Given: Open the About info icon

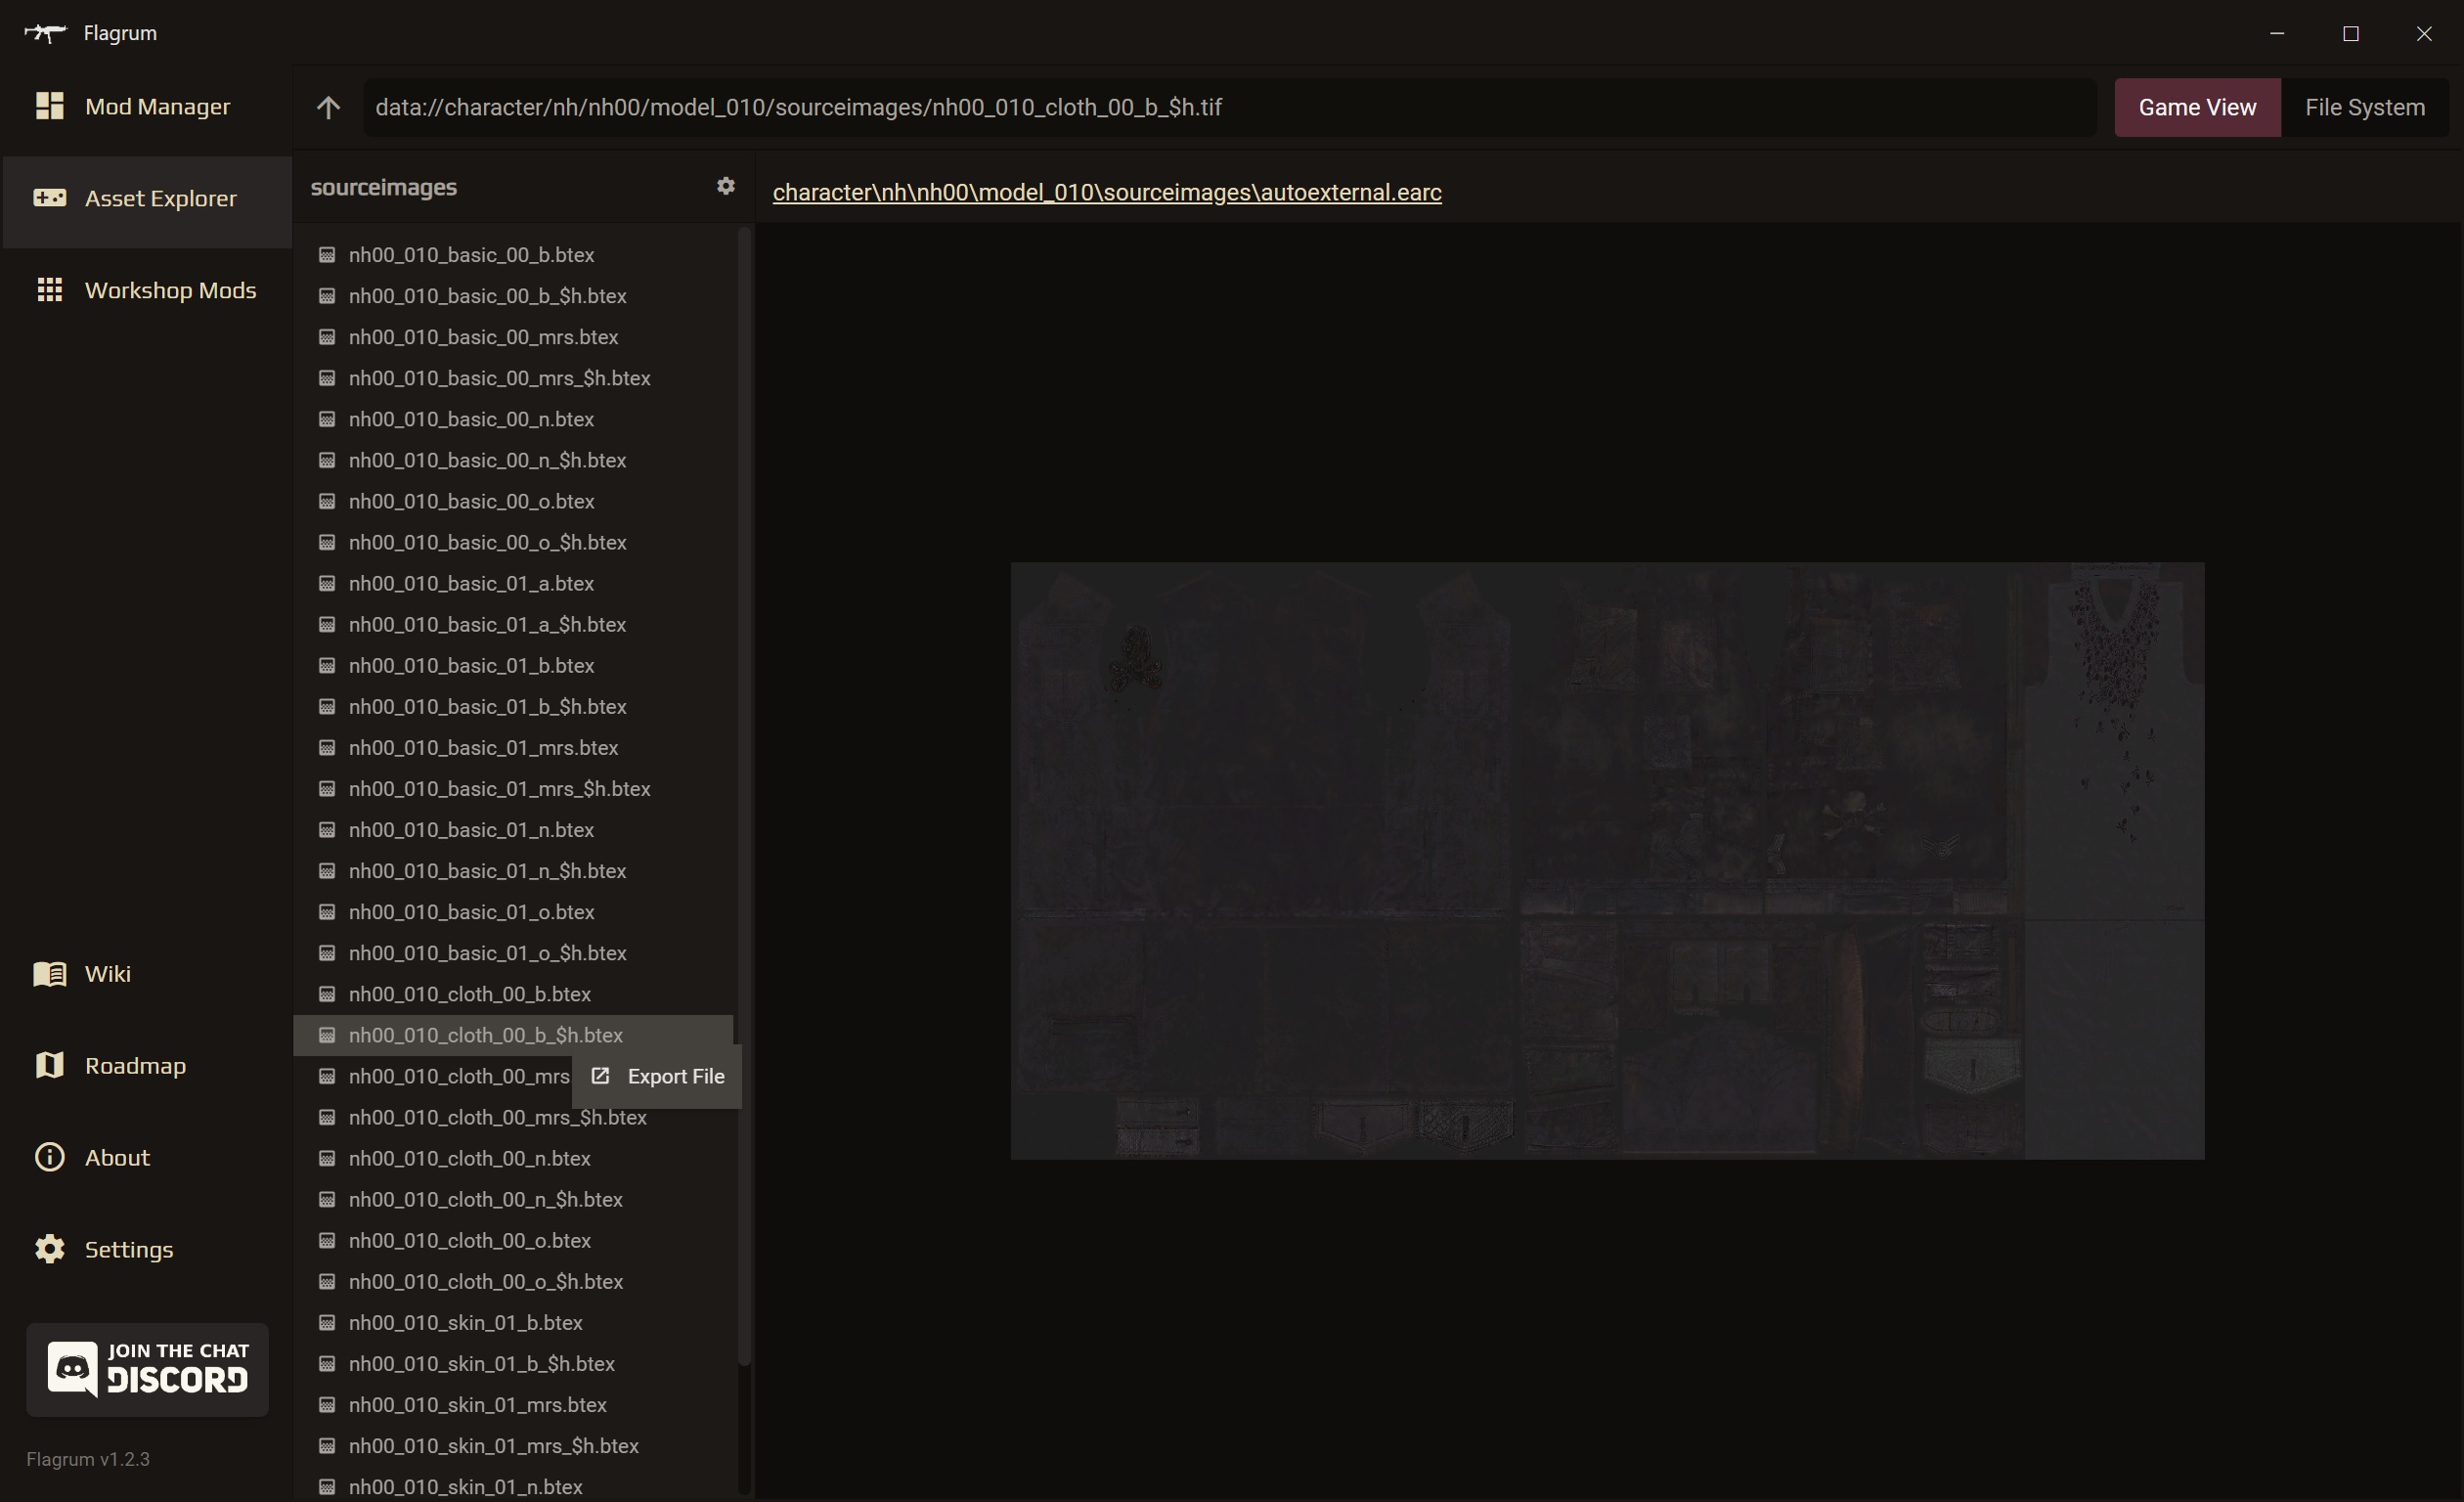Looking at the screenshot, I should 49,1157.
